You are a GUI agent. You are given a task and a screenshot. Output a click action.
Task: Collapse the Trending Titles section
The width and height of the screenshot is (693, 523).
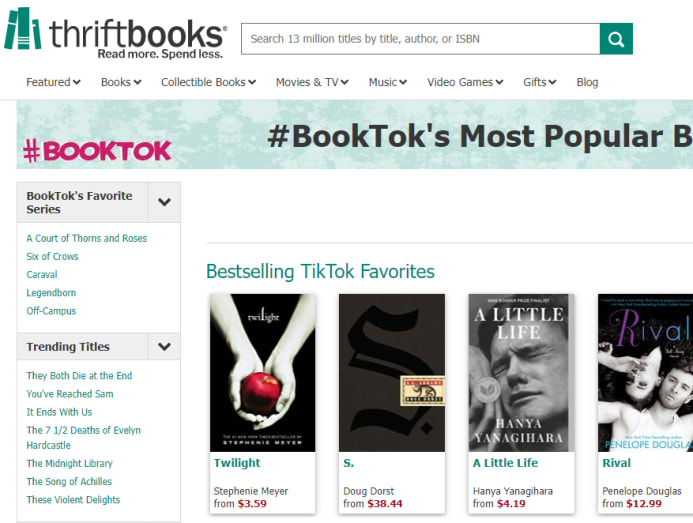(164, 347)
